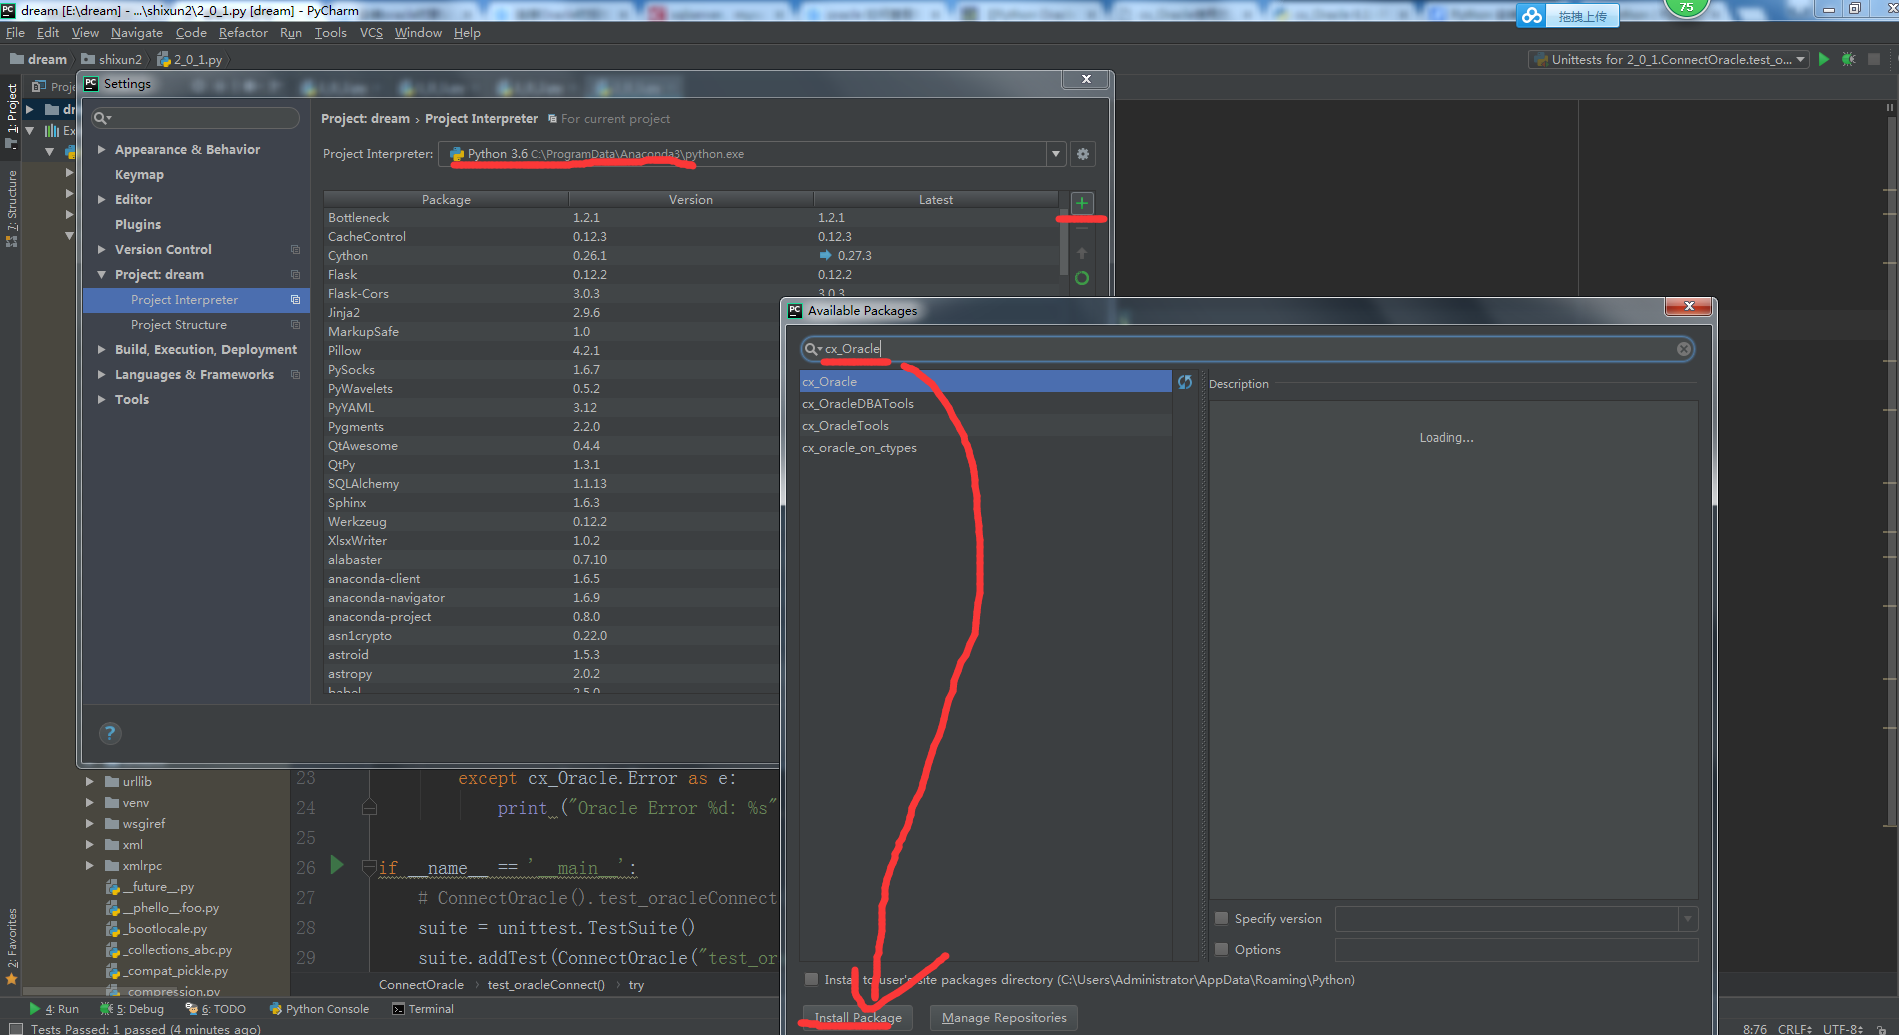The width and height of the screenshot is (1899, 1035).
Task: Click the Baidu cloud upload widget
Action: 1567,16
